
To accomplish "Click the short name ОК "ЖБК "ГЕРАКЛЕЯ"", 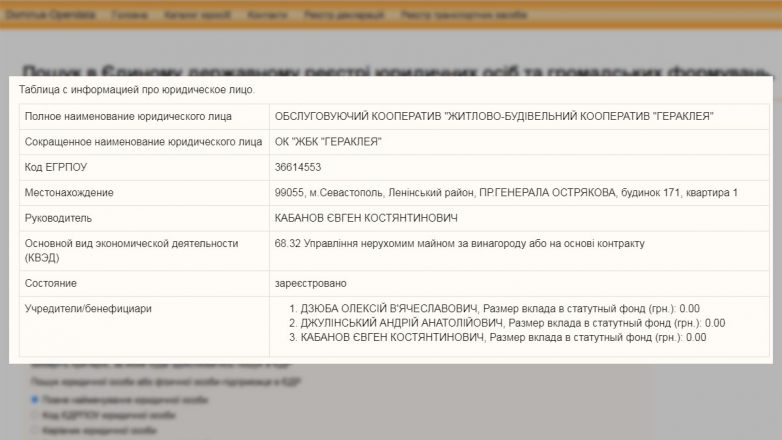I will coord(327,142).
